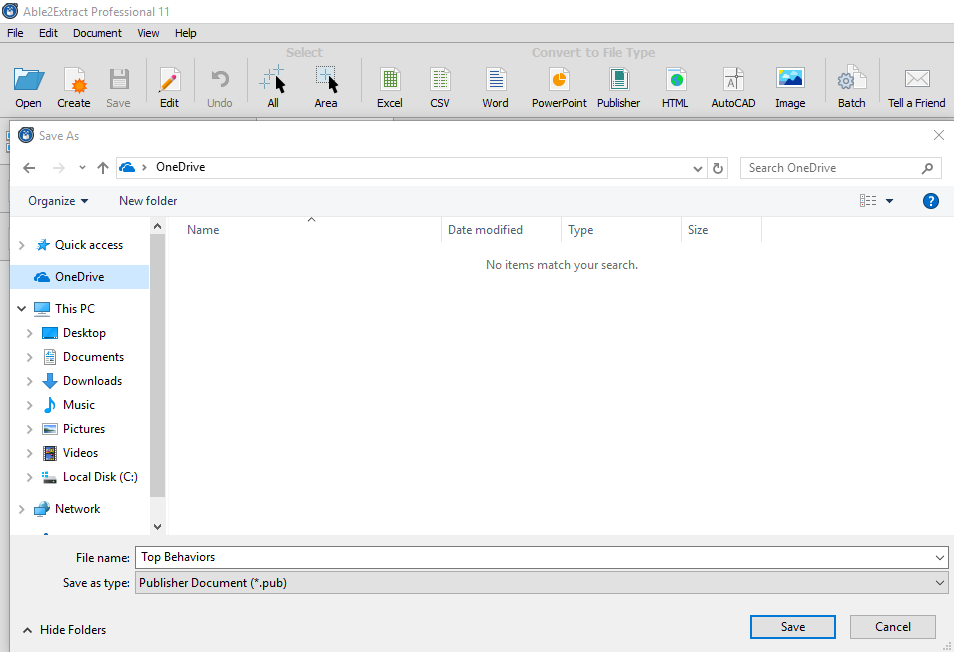This screenshot has width=954, height=652.
Task: Click the Create PDF icon
Action: coord(74,80)
